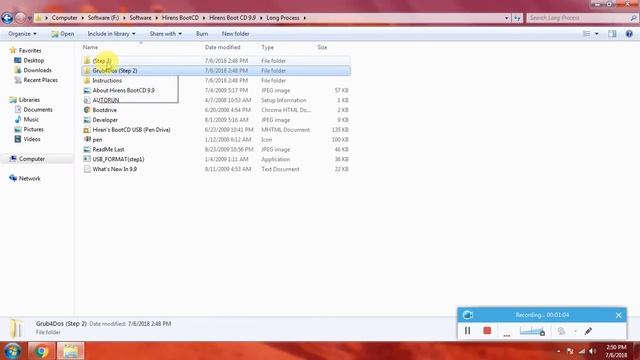Select About Hirens BootCD 9.9 image file
This screenshot has width=640, height=360.
coord(216,90)
